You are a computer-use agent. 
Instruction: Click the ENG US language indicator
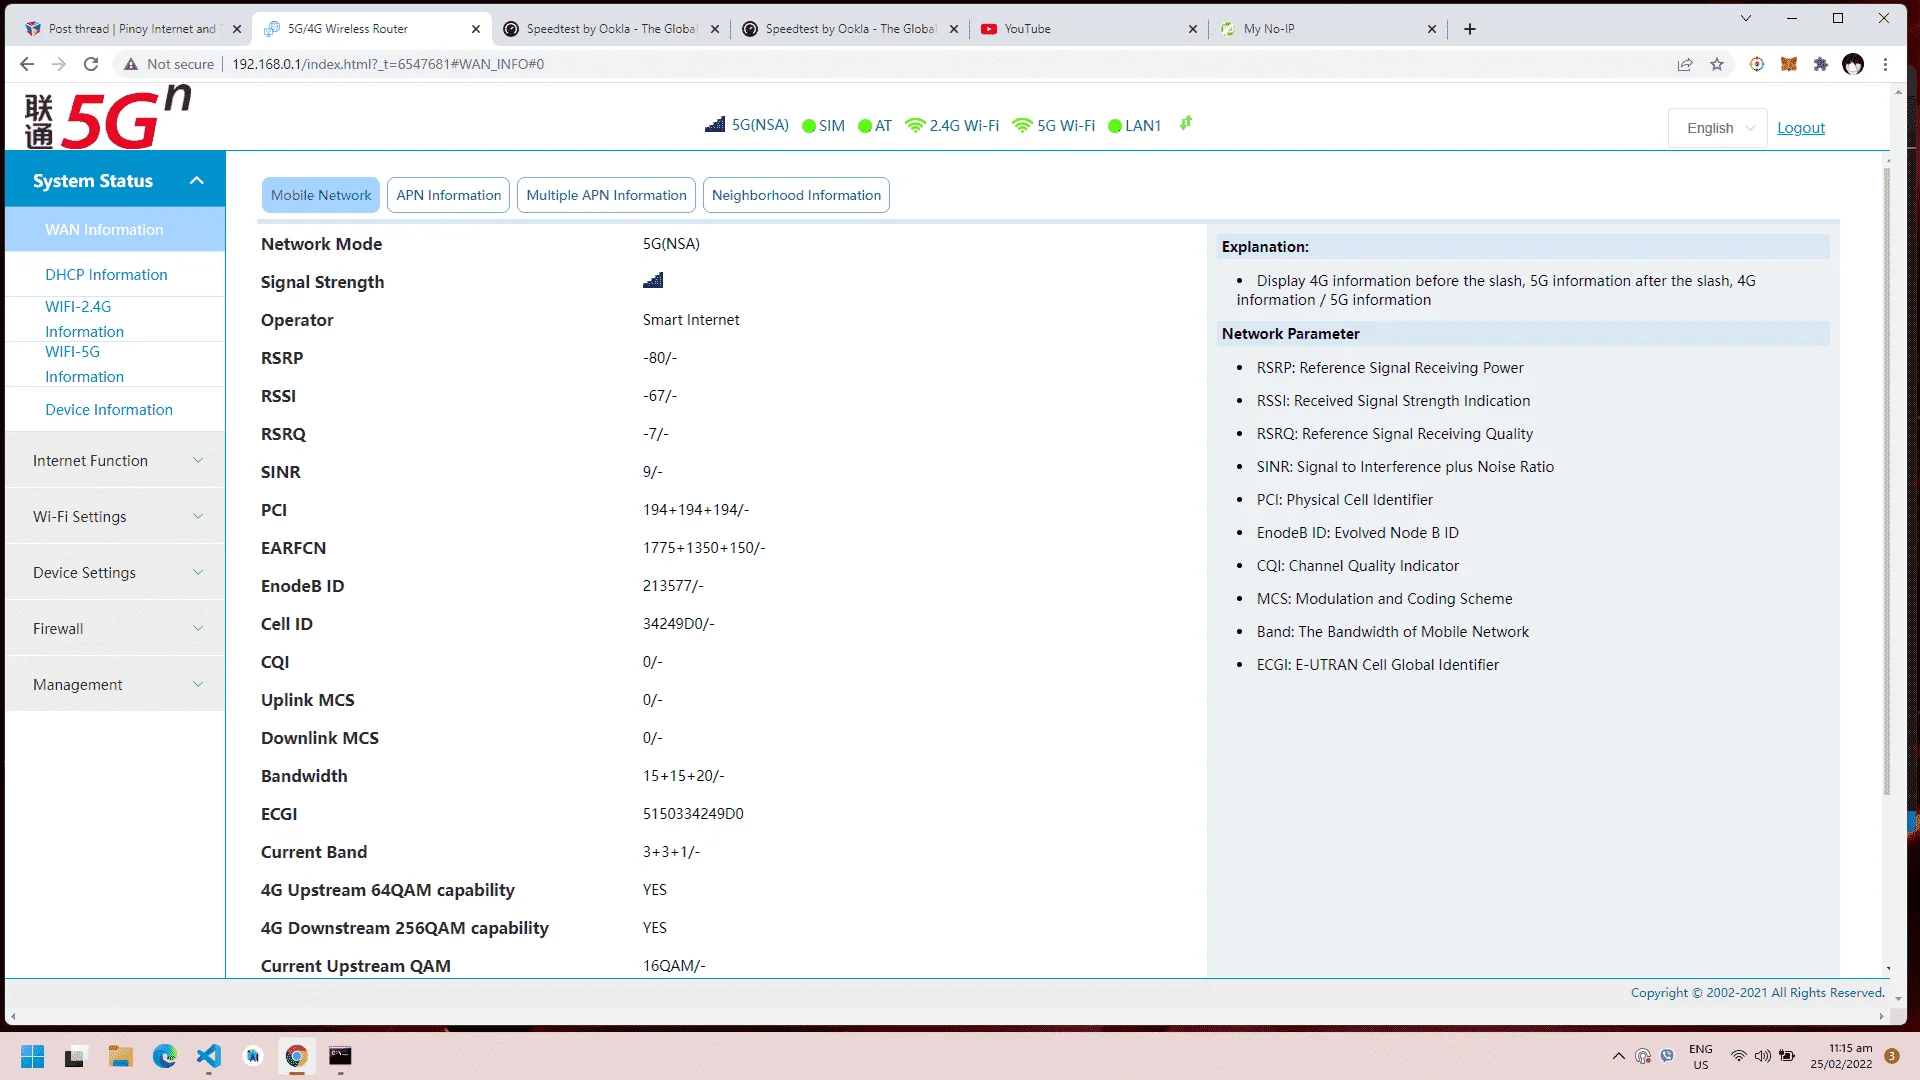pyautogui.click(x=1701, y=1056)
